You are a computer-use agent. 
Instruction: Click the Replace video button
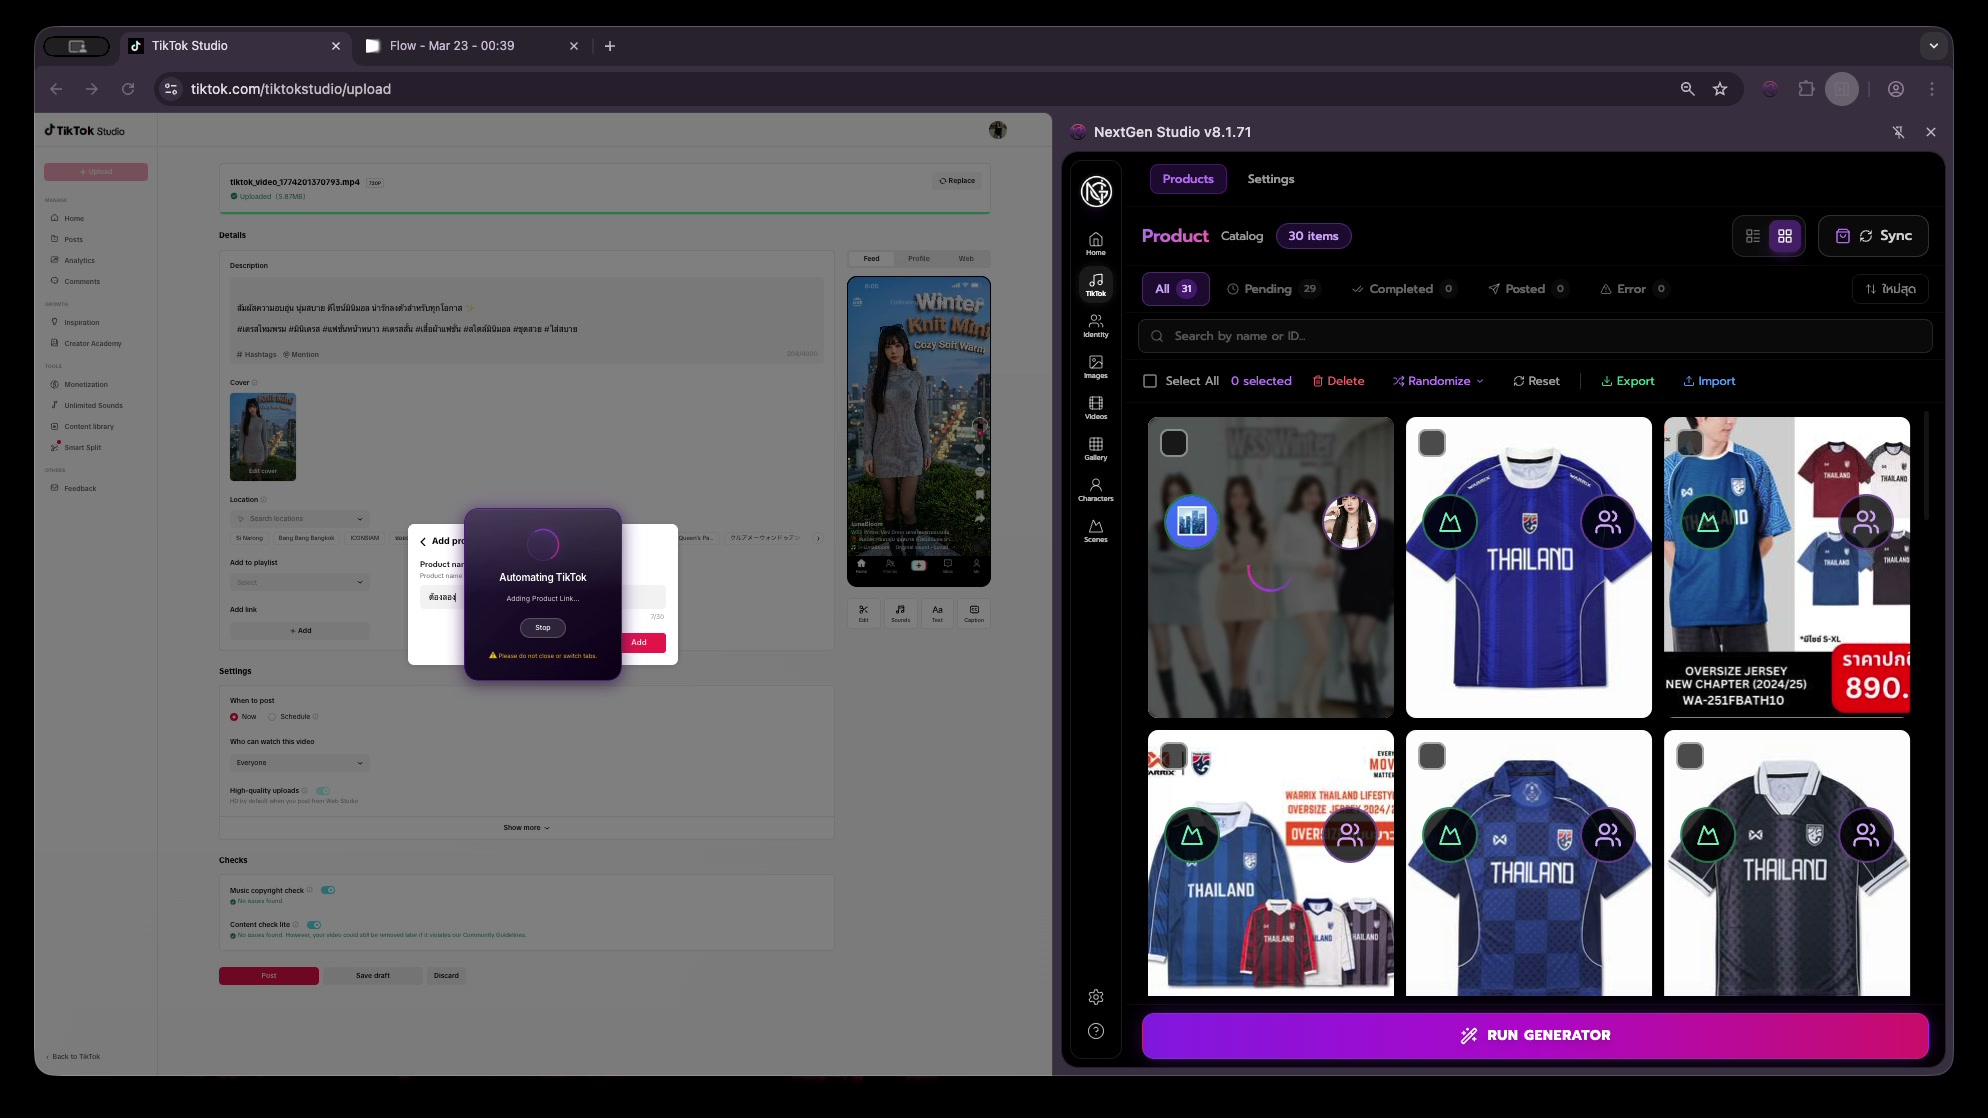click(957, 181)
